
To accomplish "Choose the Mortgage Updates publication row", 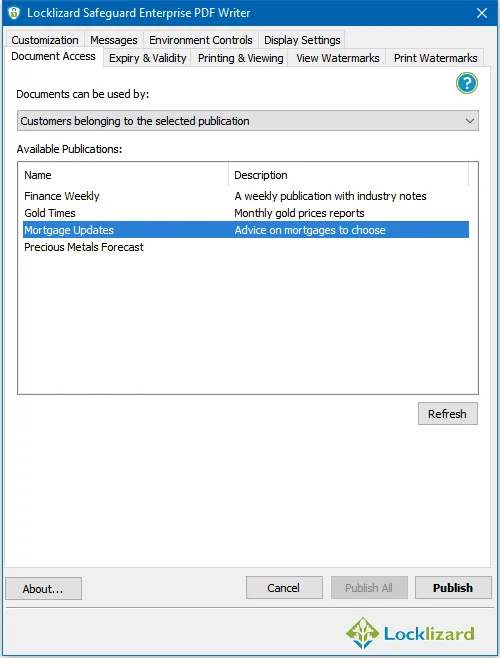I will point(246,230).
